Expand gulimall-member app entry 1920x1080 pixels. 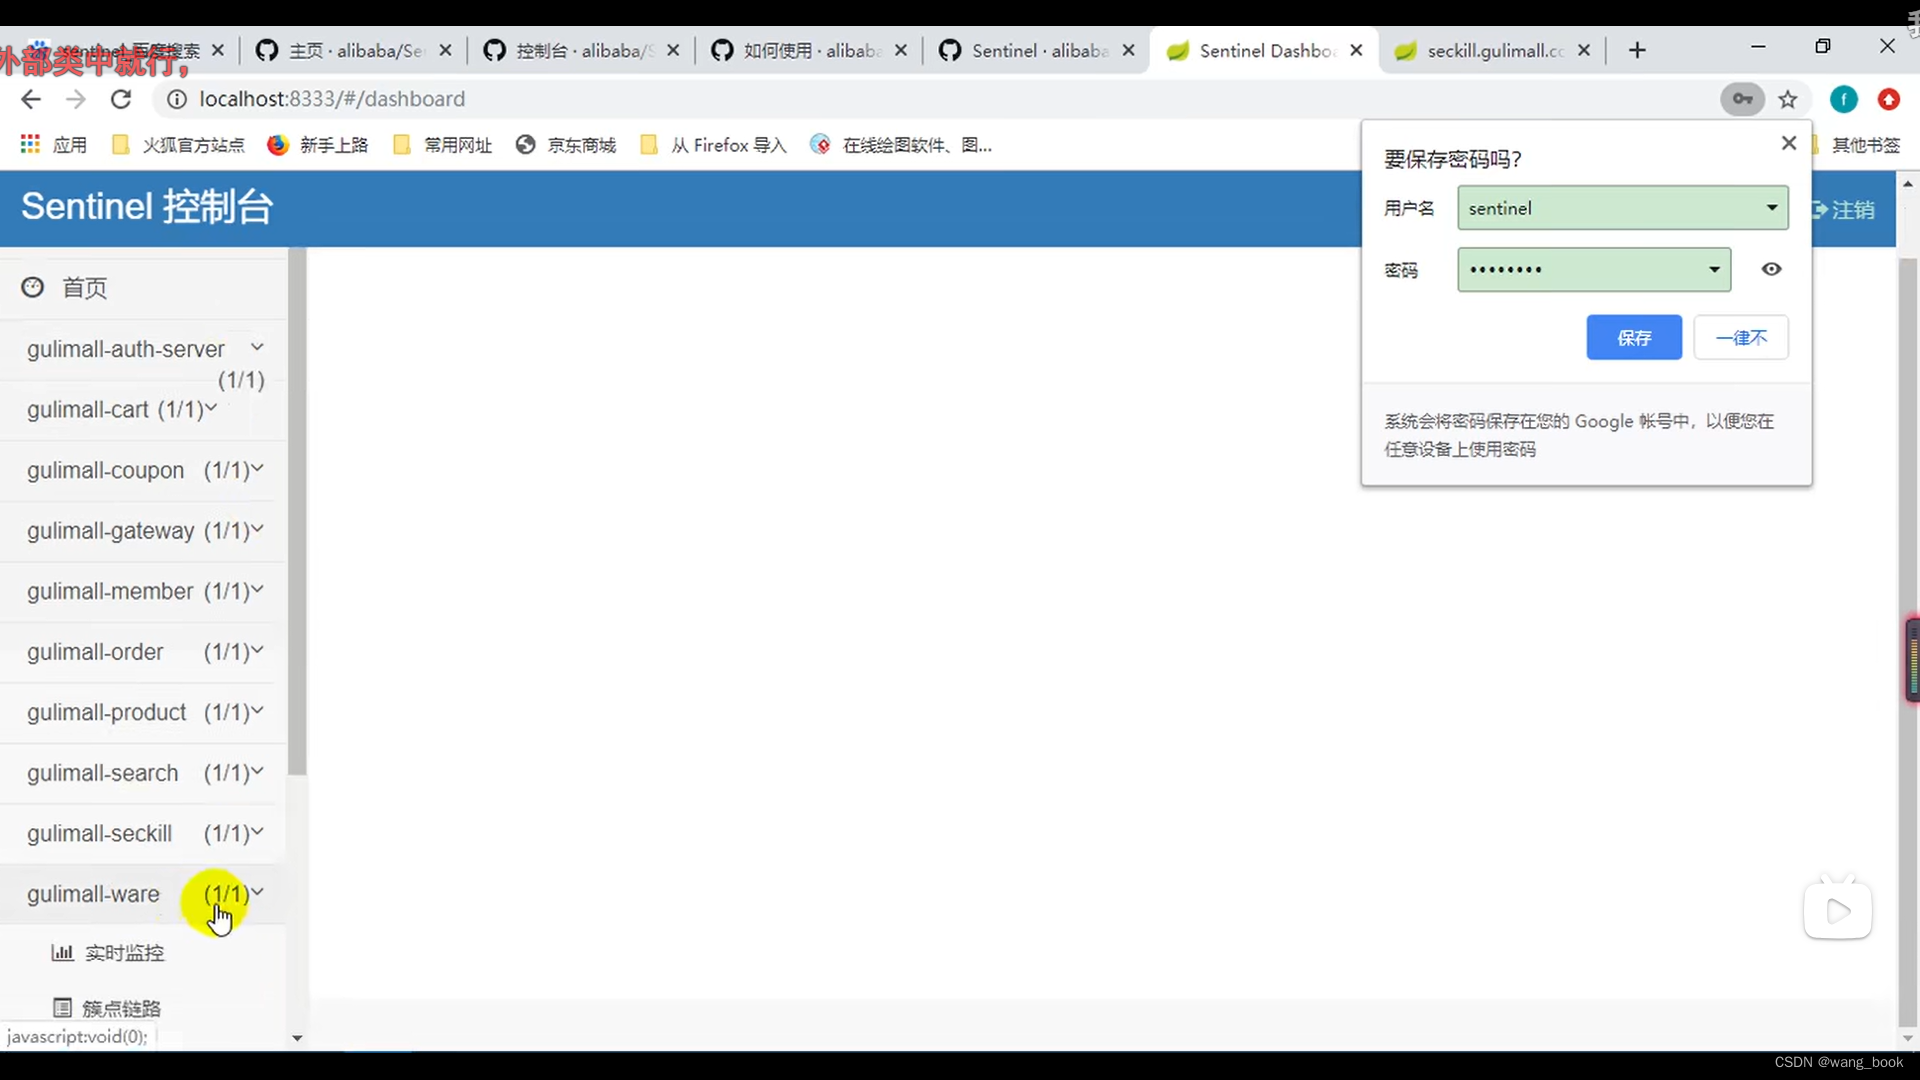(x=143, y=592)
